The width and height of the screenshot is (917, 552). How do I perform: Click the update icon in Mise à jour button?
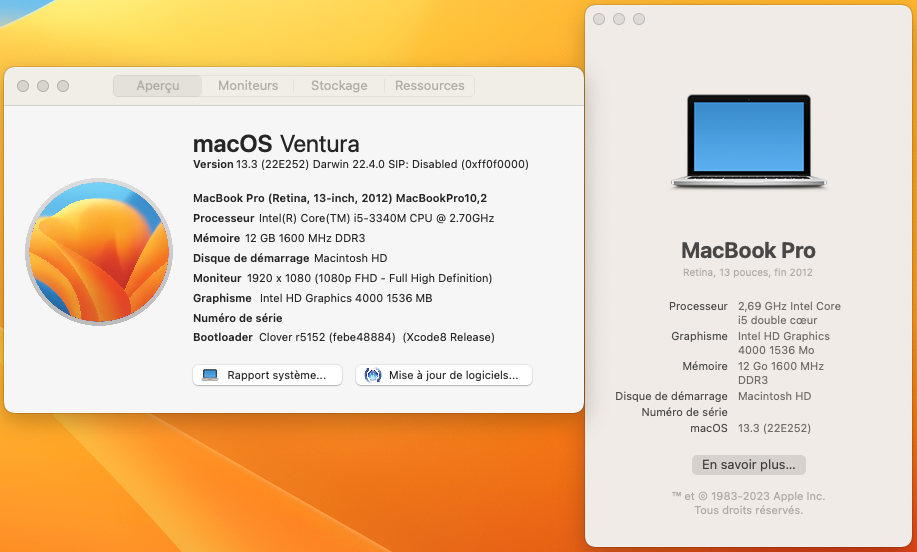pos(373,375)
